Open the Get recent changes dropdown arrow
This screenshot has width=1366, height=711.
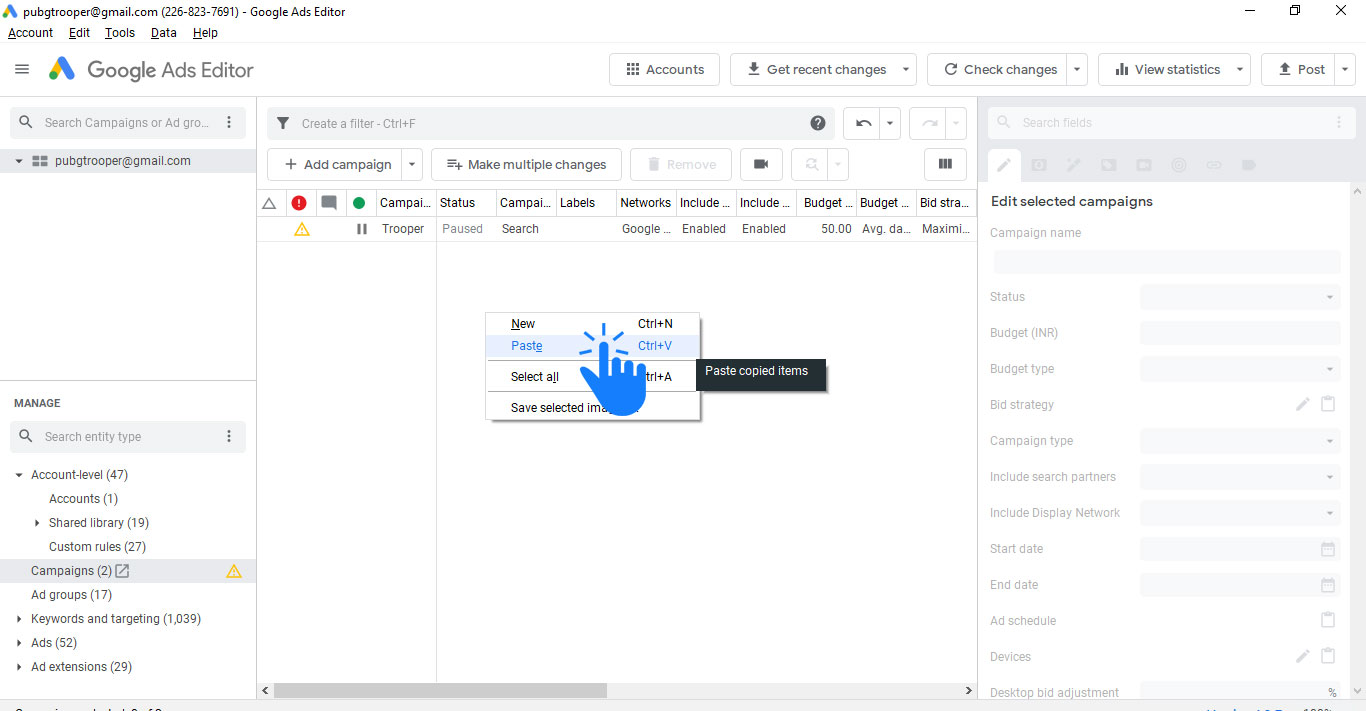pyautogui.click(x=906, y=70)
